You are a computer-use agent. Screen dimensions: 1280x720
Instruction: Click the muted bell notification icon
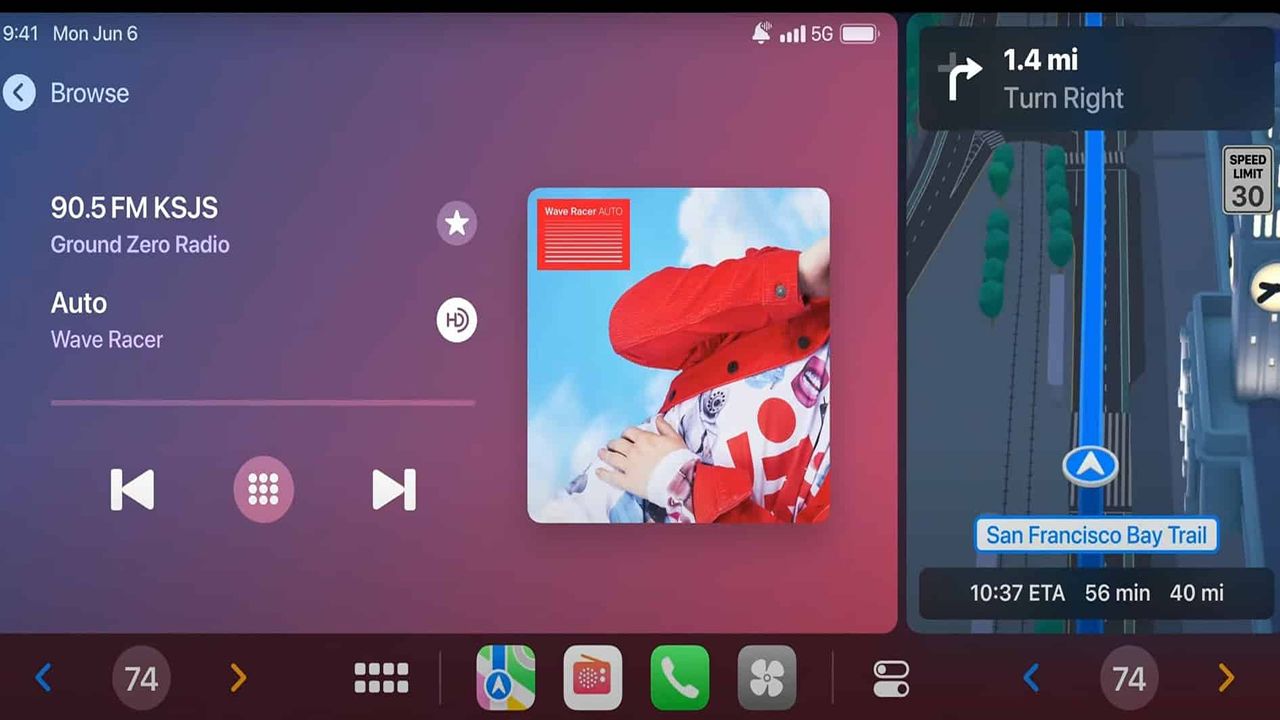coord(761,33)
